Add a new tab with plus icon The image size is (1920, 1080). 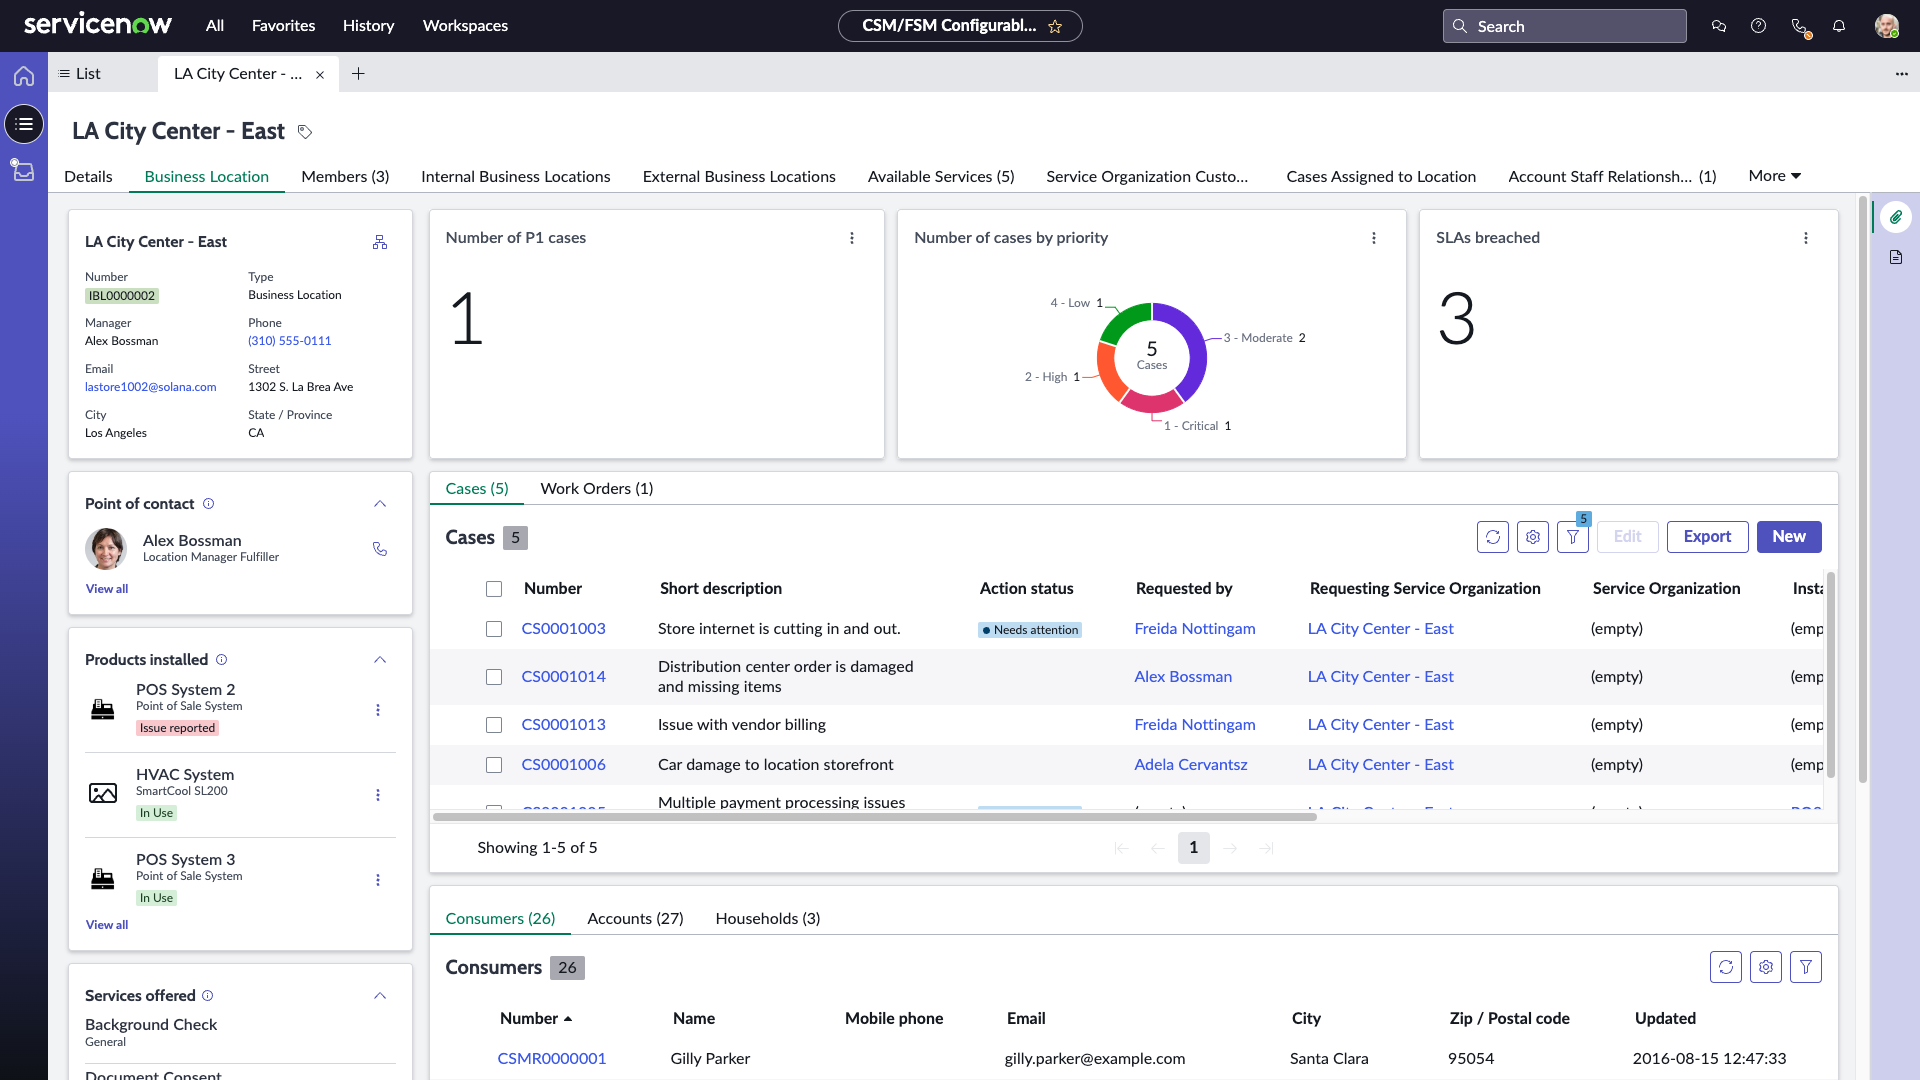click(358, 74)
